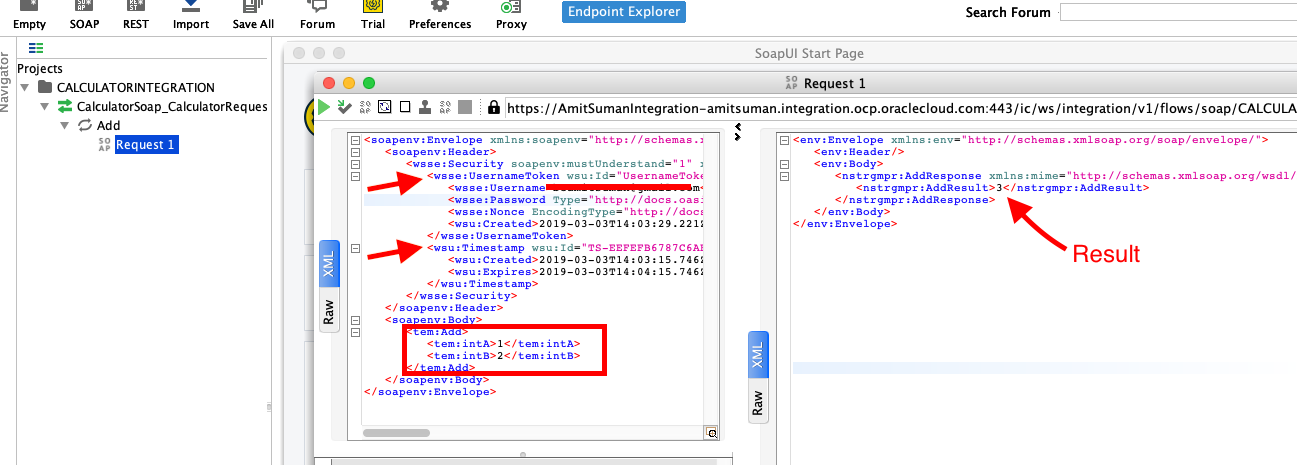Screen dimensions: 1297x465
Task: Select the endpoint URL dropdown field
Action: point(900,107)
